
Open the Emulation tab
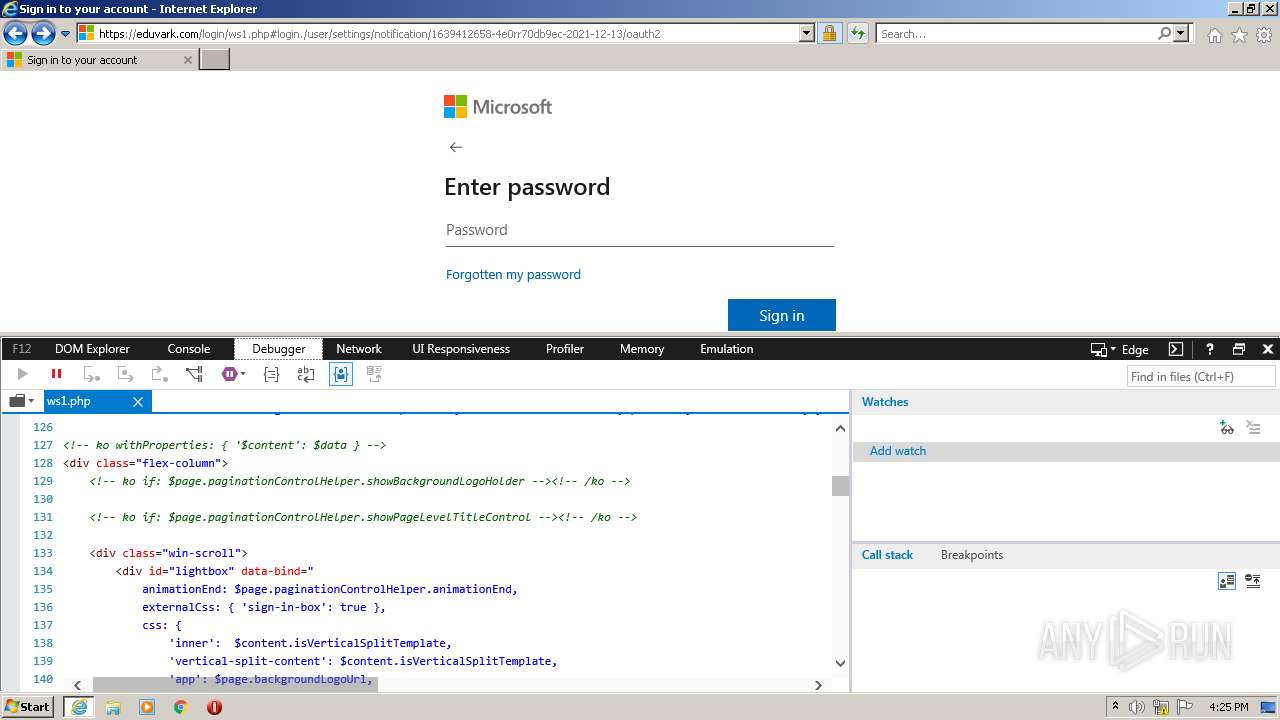click(727, 349)
